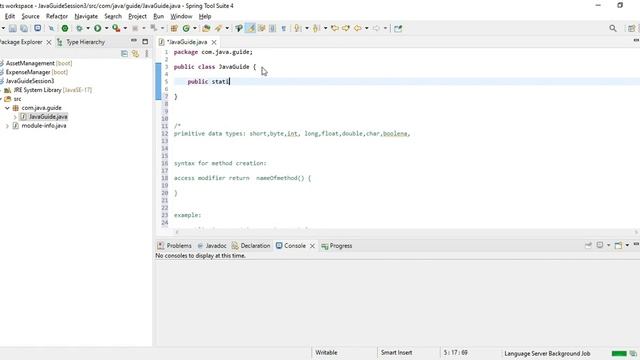Click the Open Type toolbar icon

coord(206,28)
